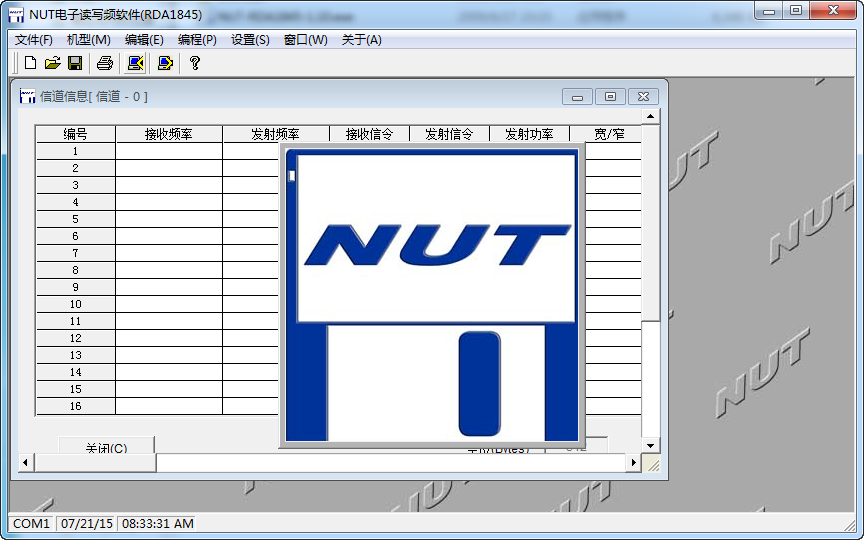Screen dimensions: 864x540
Task: Click the NUT splash logo image
Action: point(433,296)
